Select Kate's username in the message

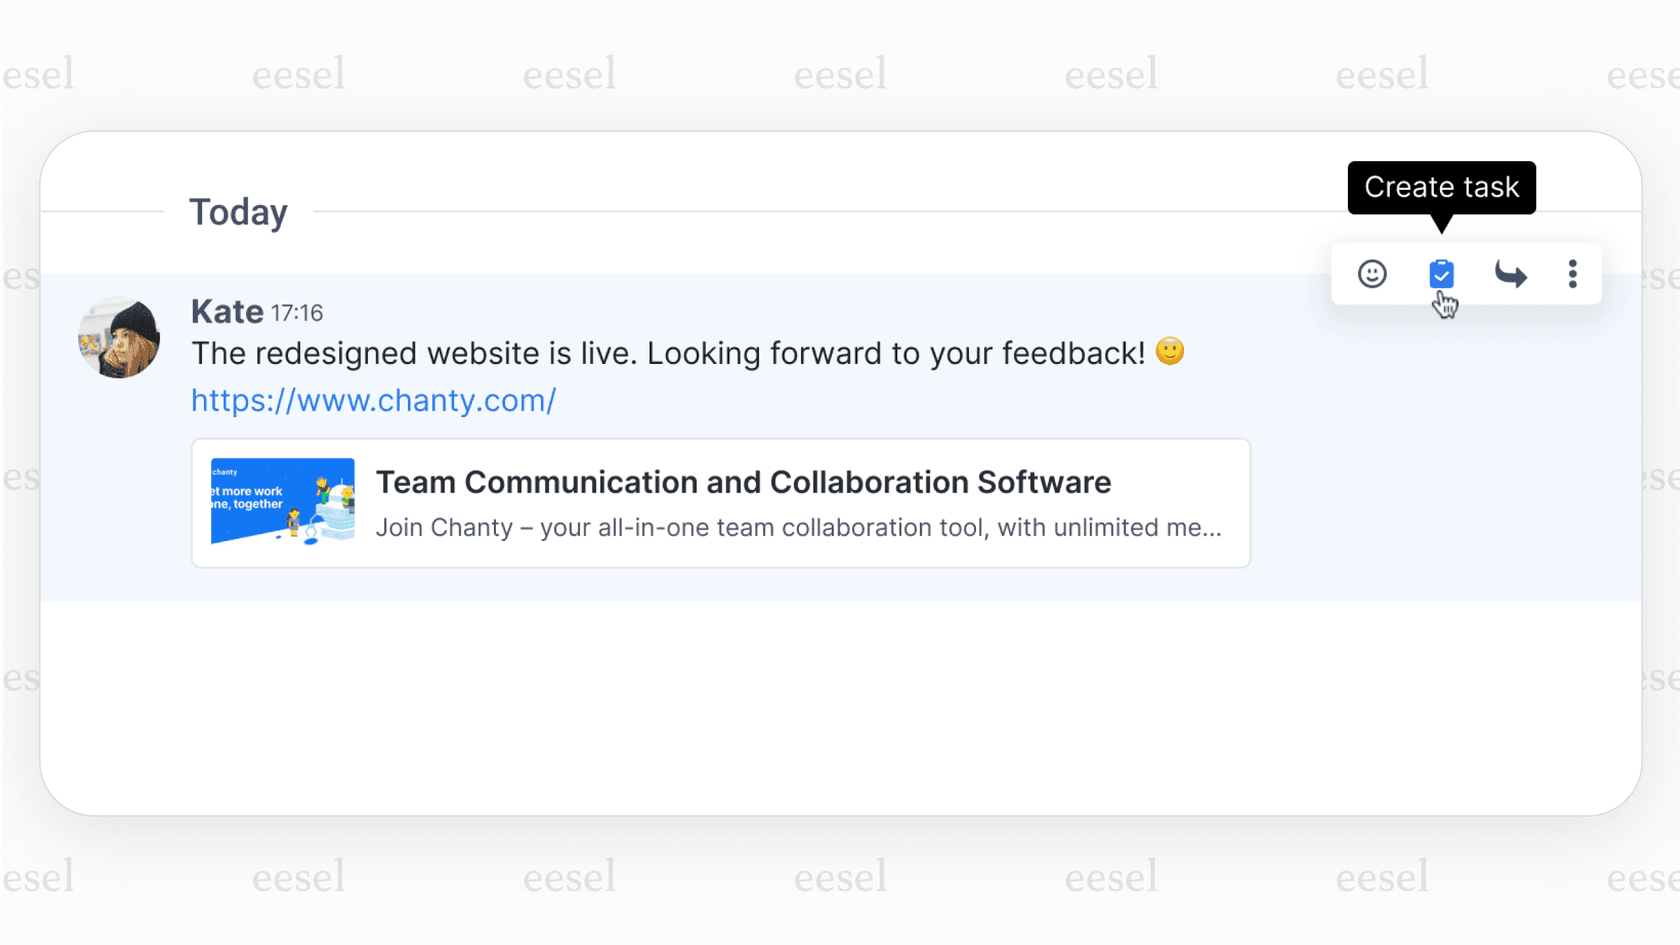(x=227, y=311)
